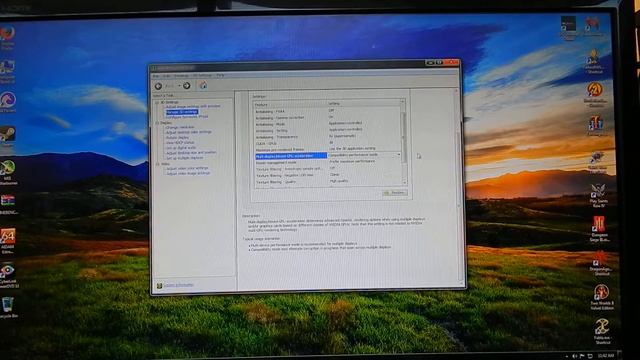The width and height of the screenshot is (640, 360).
Task: Launch MSI Afterburner from the desktop
Action: point(8,171)
